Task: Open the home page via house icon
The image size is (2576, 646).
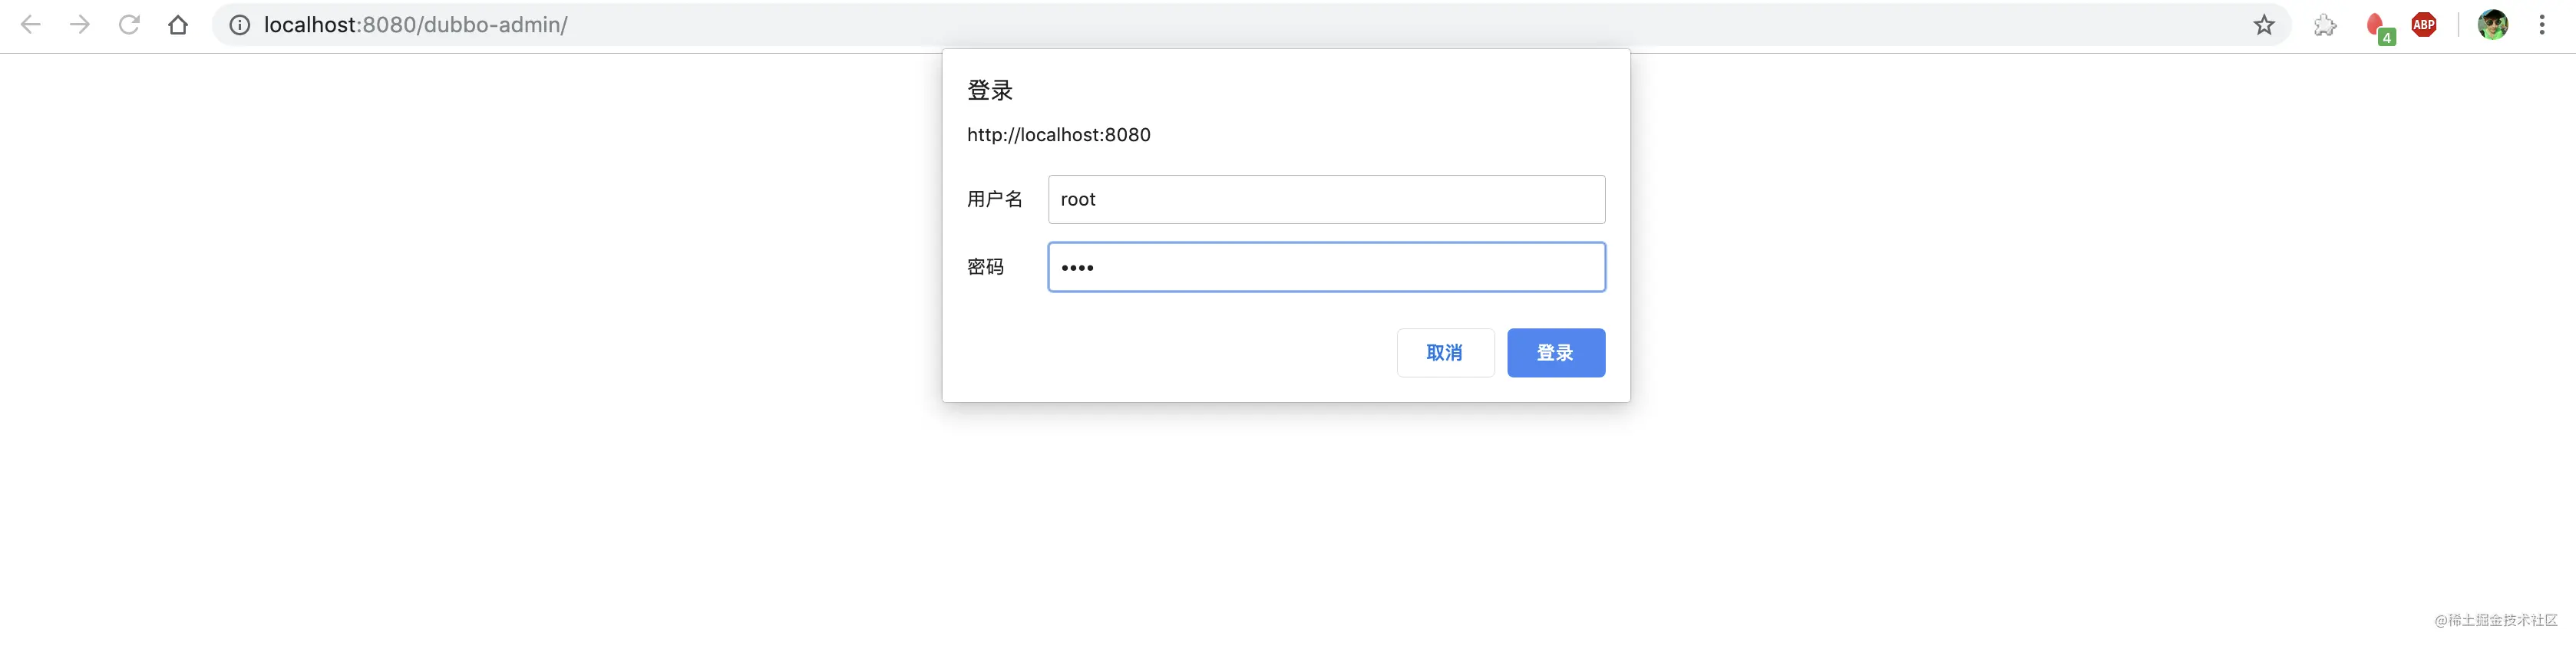Action: point(178,25)
